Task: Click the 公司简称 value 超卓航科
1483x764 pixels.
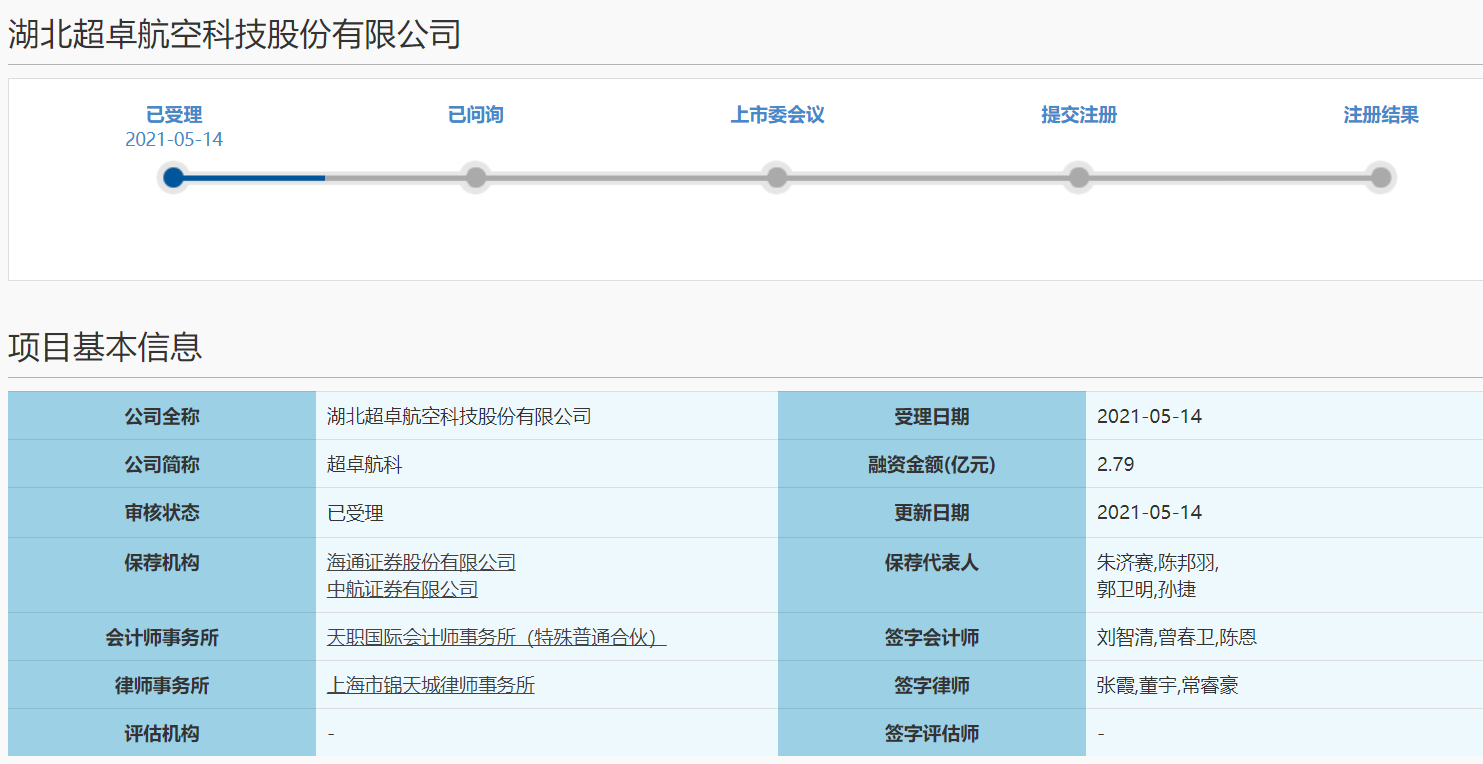Action: tap(365, 465)
